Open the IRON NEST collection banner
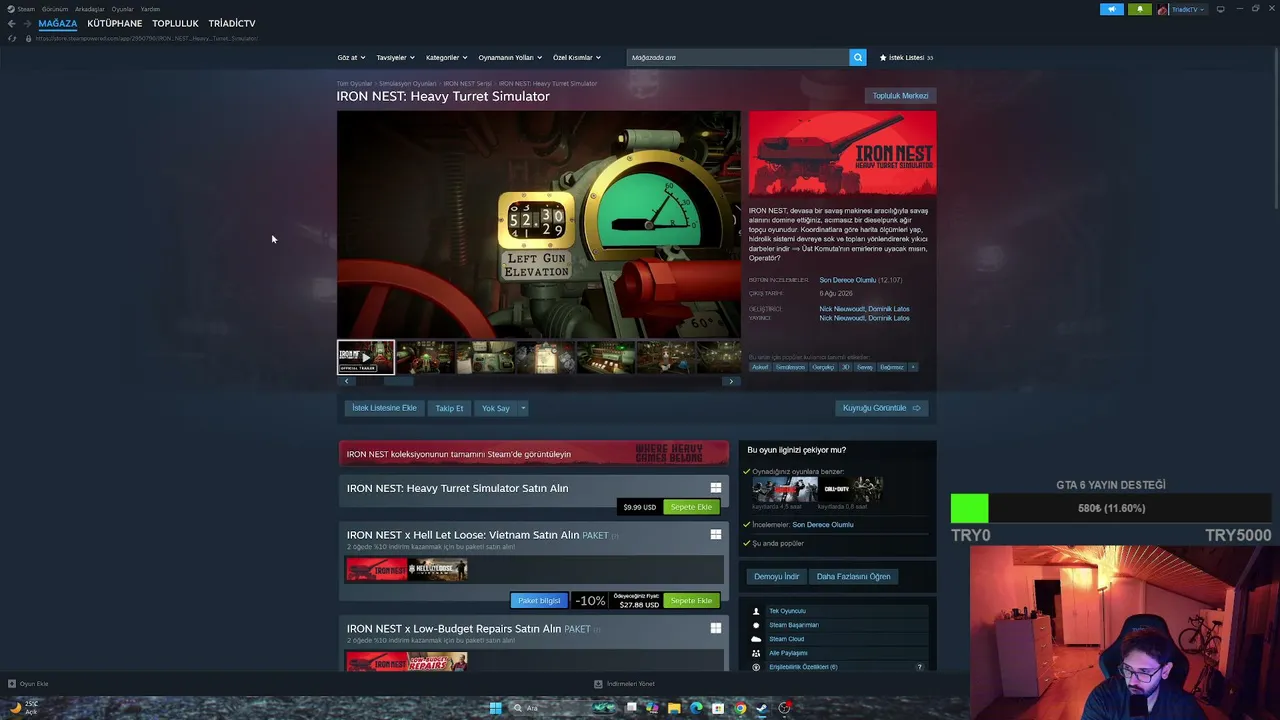Viewport: 1280px width, 720px height. click(534, 454)
